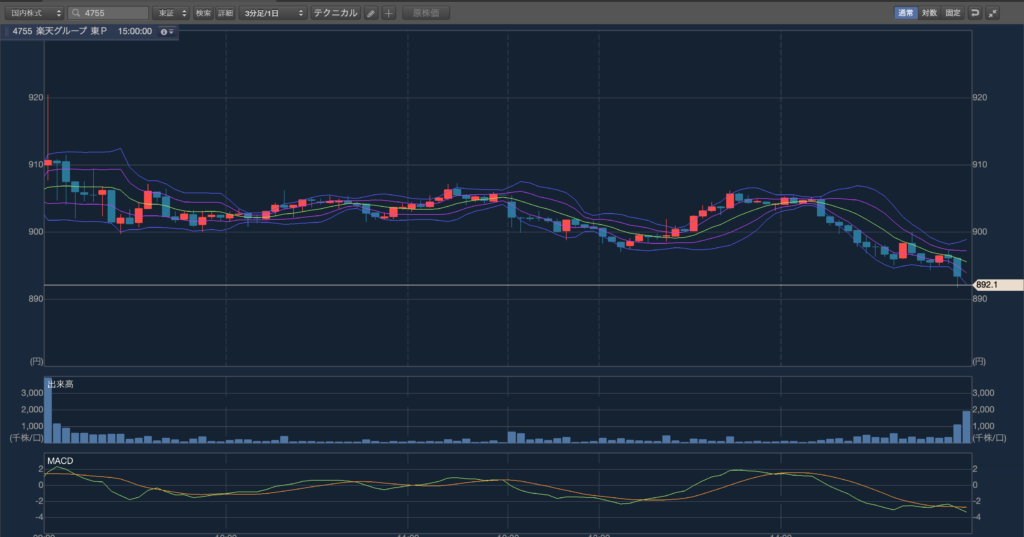1024x537 pixels.
Task: Click the plus icon to add a chart
Action: [x=389, y=13]
